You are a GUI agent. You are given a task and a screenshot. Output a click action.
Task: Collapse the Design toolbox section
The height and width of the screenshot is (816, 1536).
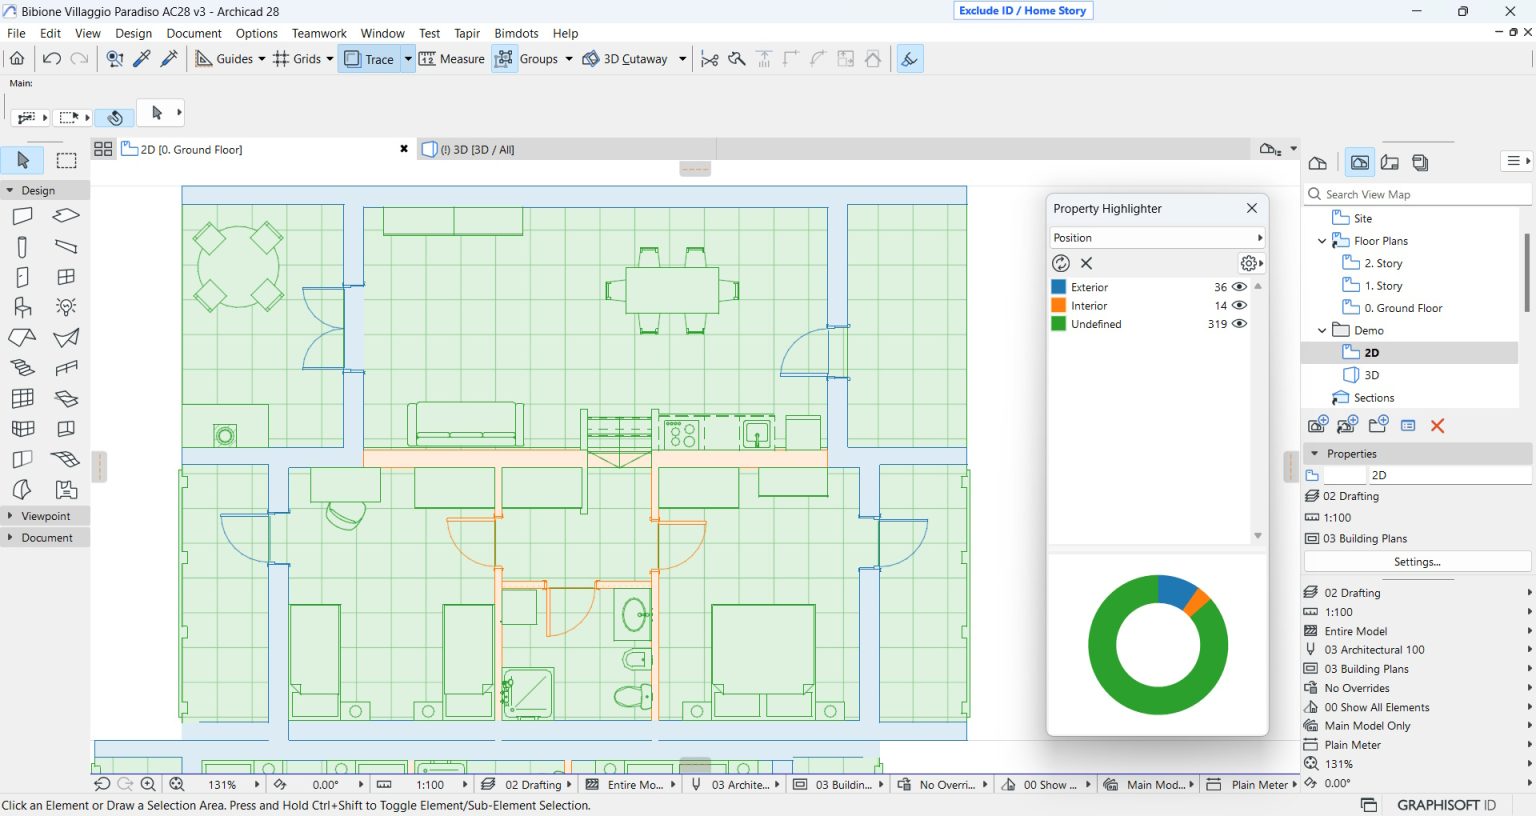[10, 190]
